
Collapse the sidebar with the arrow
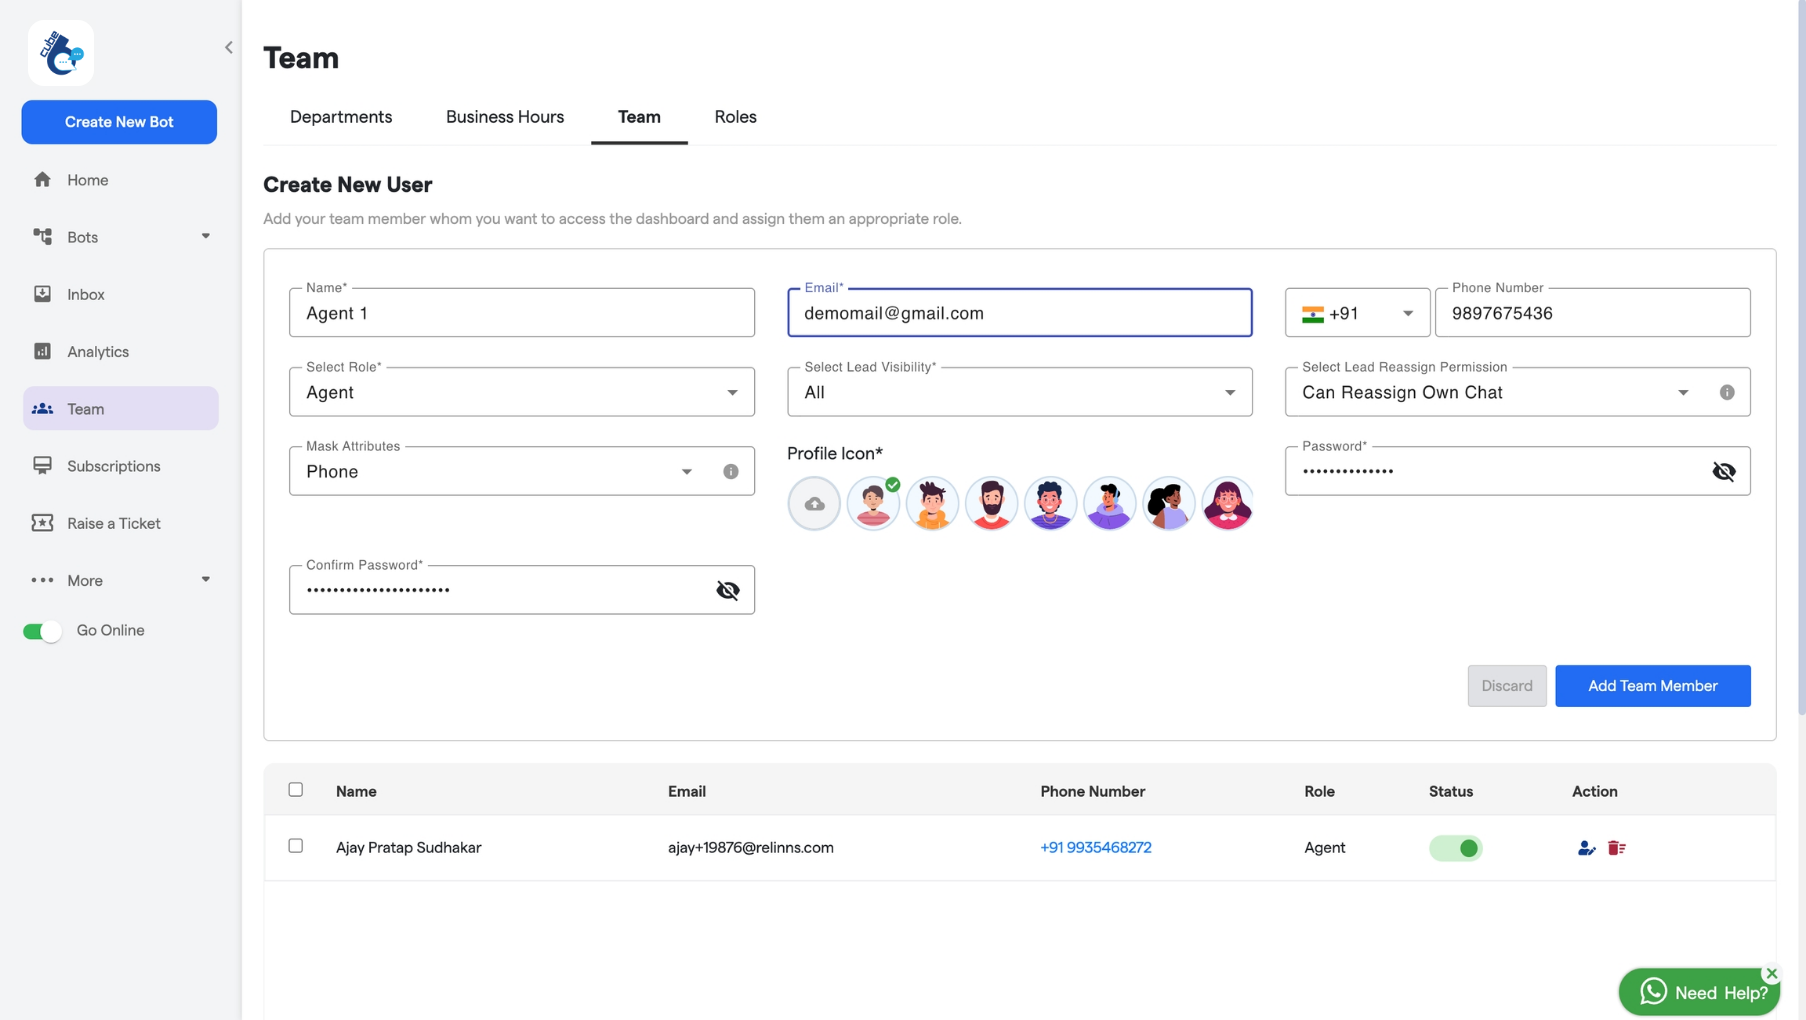(x=229, y=47)
